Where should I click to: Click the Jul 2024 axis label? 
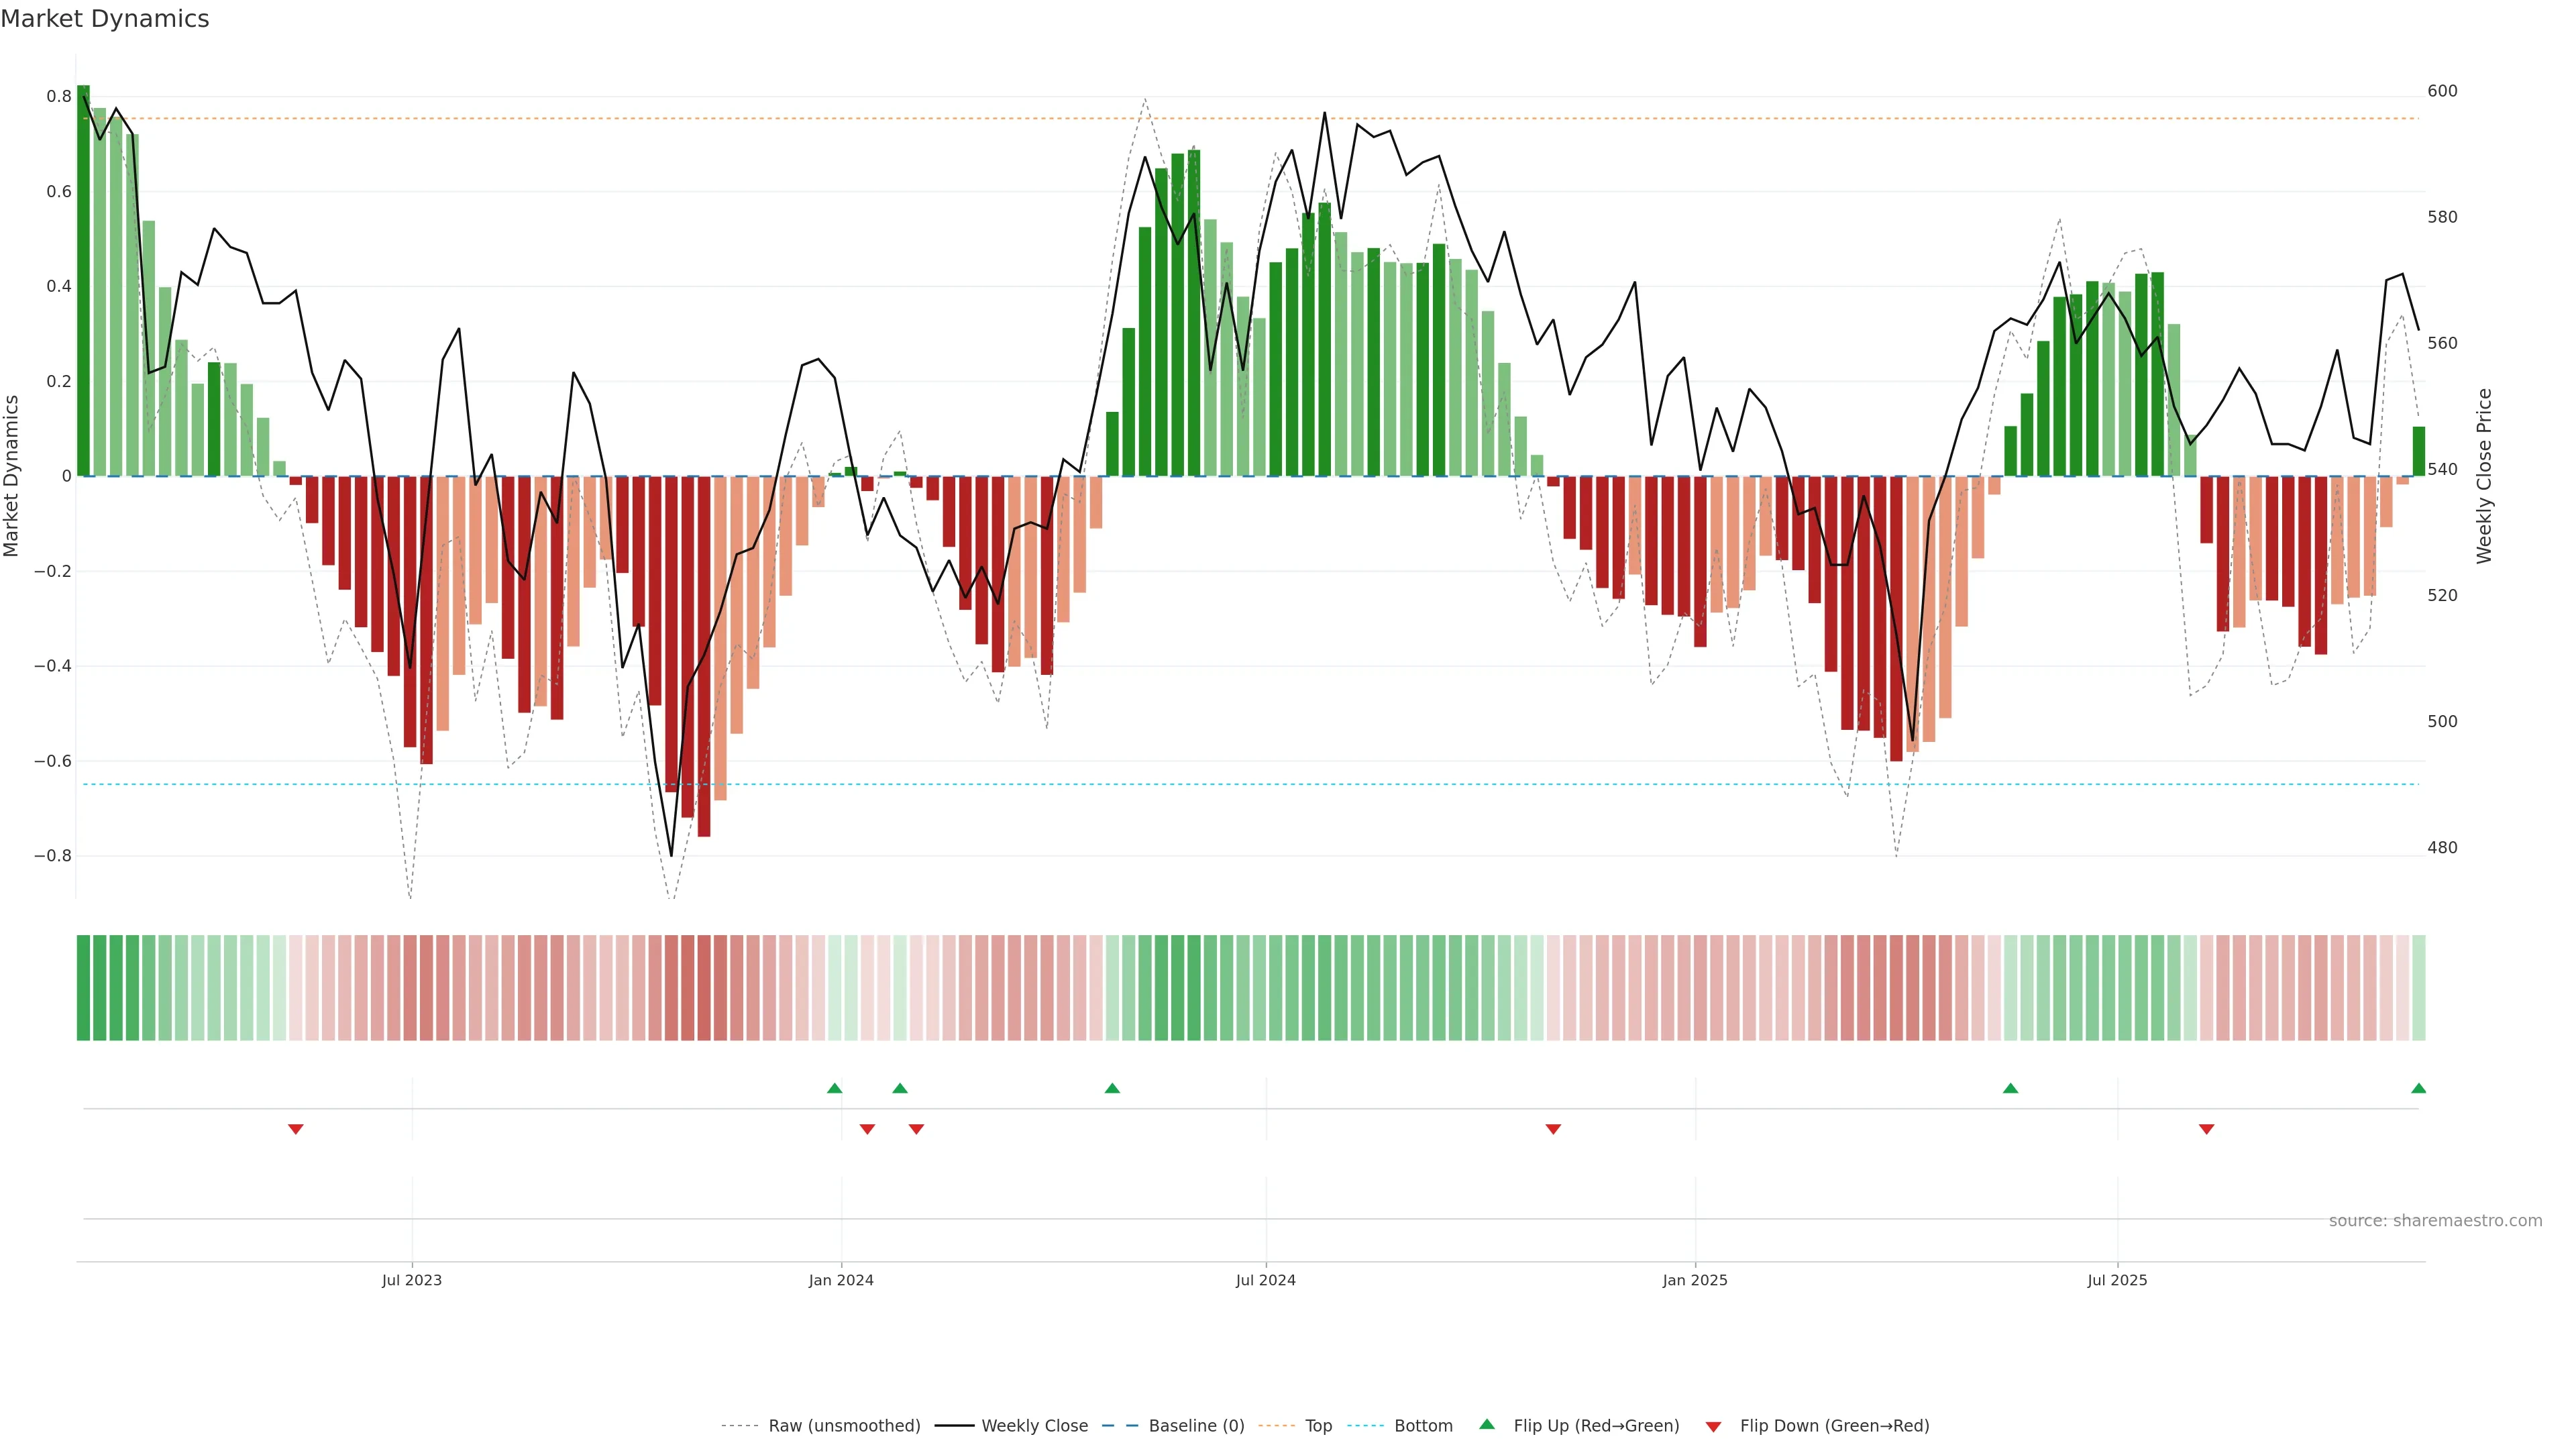[1265, 1280]
